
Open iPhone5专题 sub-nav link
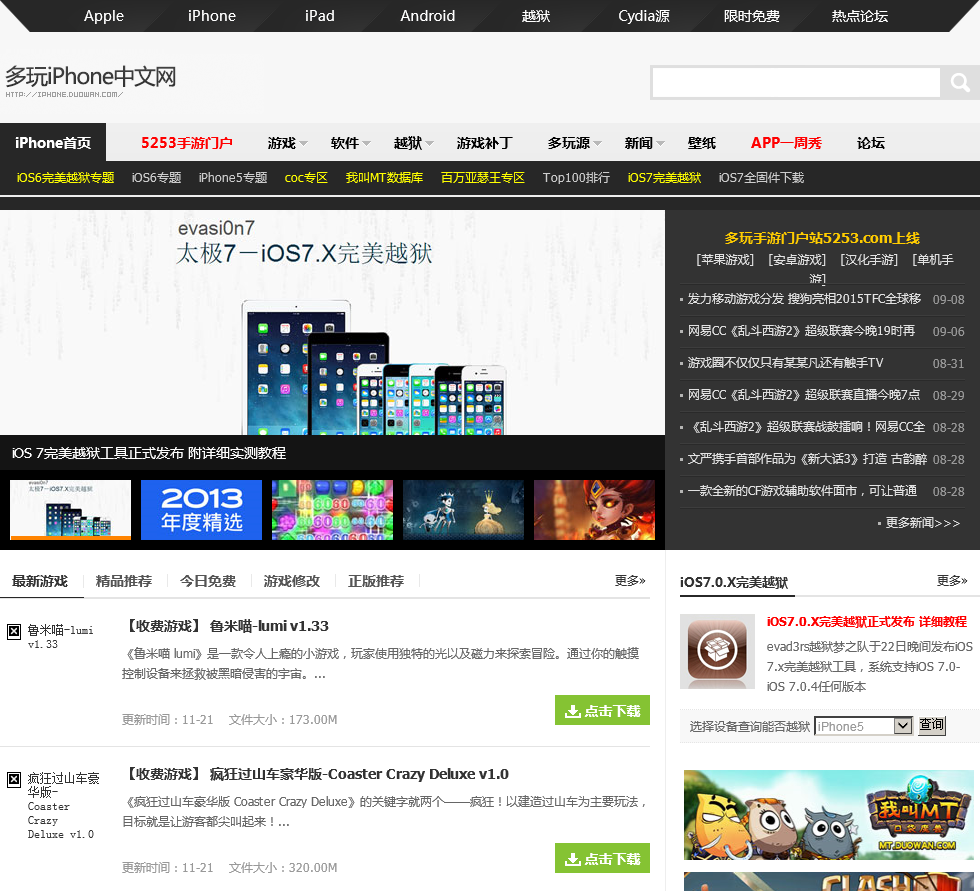pyautogui.click(x=232, y=177)
